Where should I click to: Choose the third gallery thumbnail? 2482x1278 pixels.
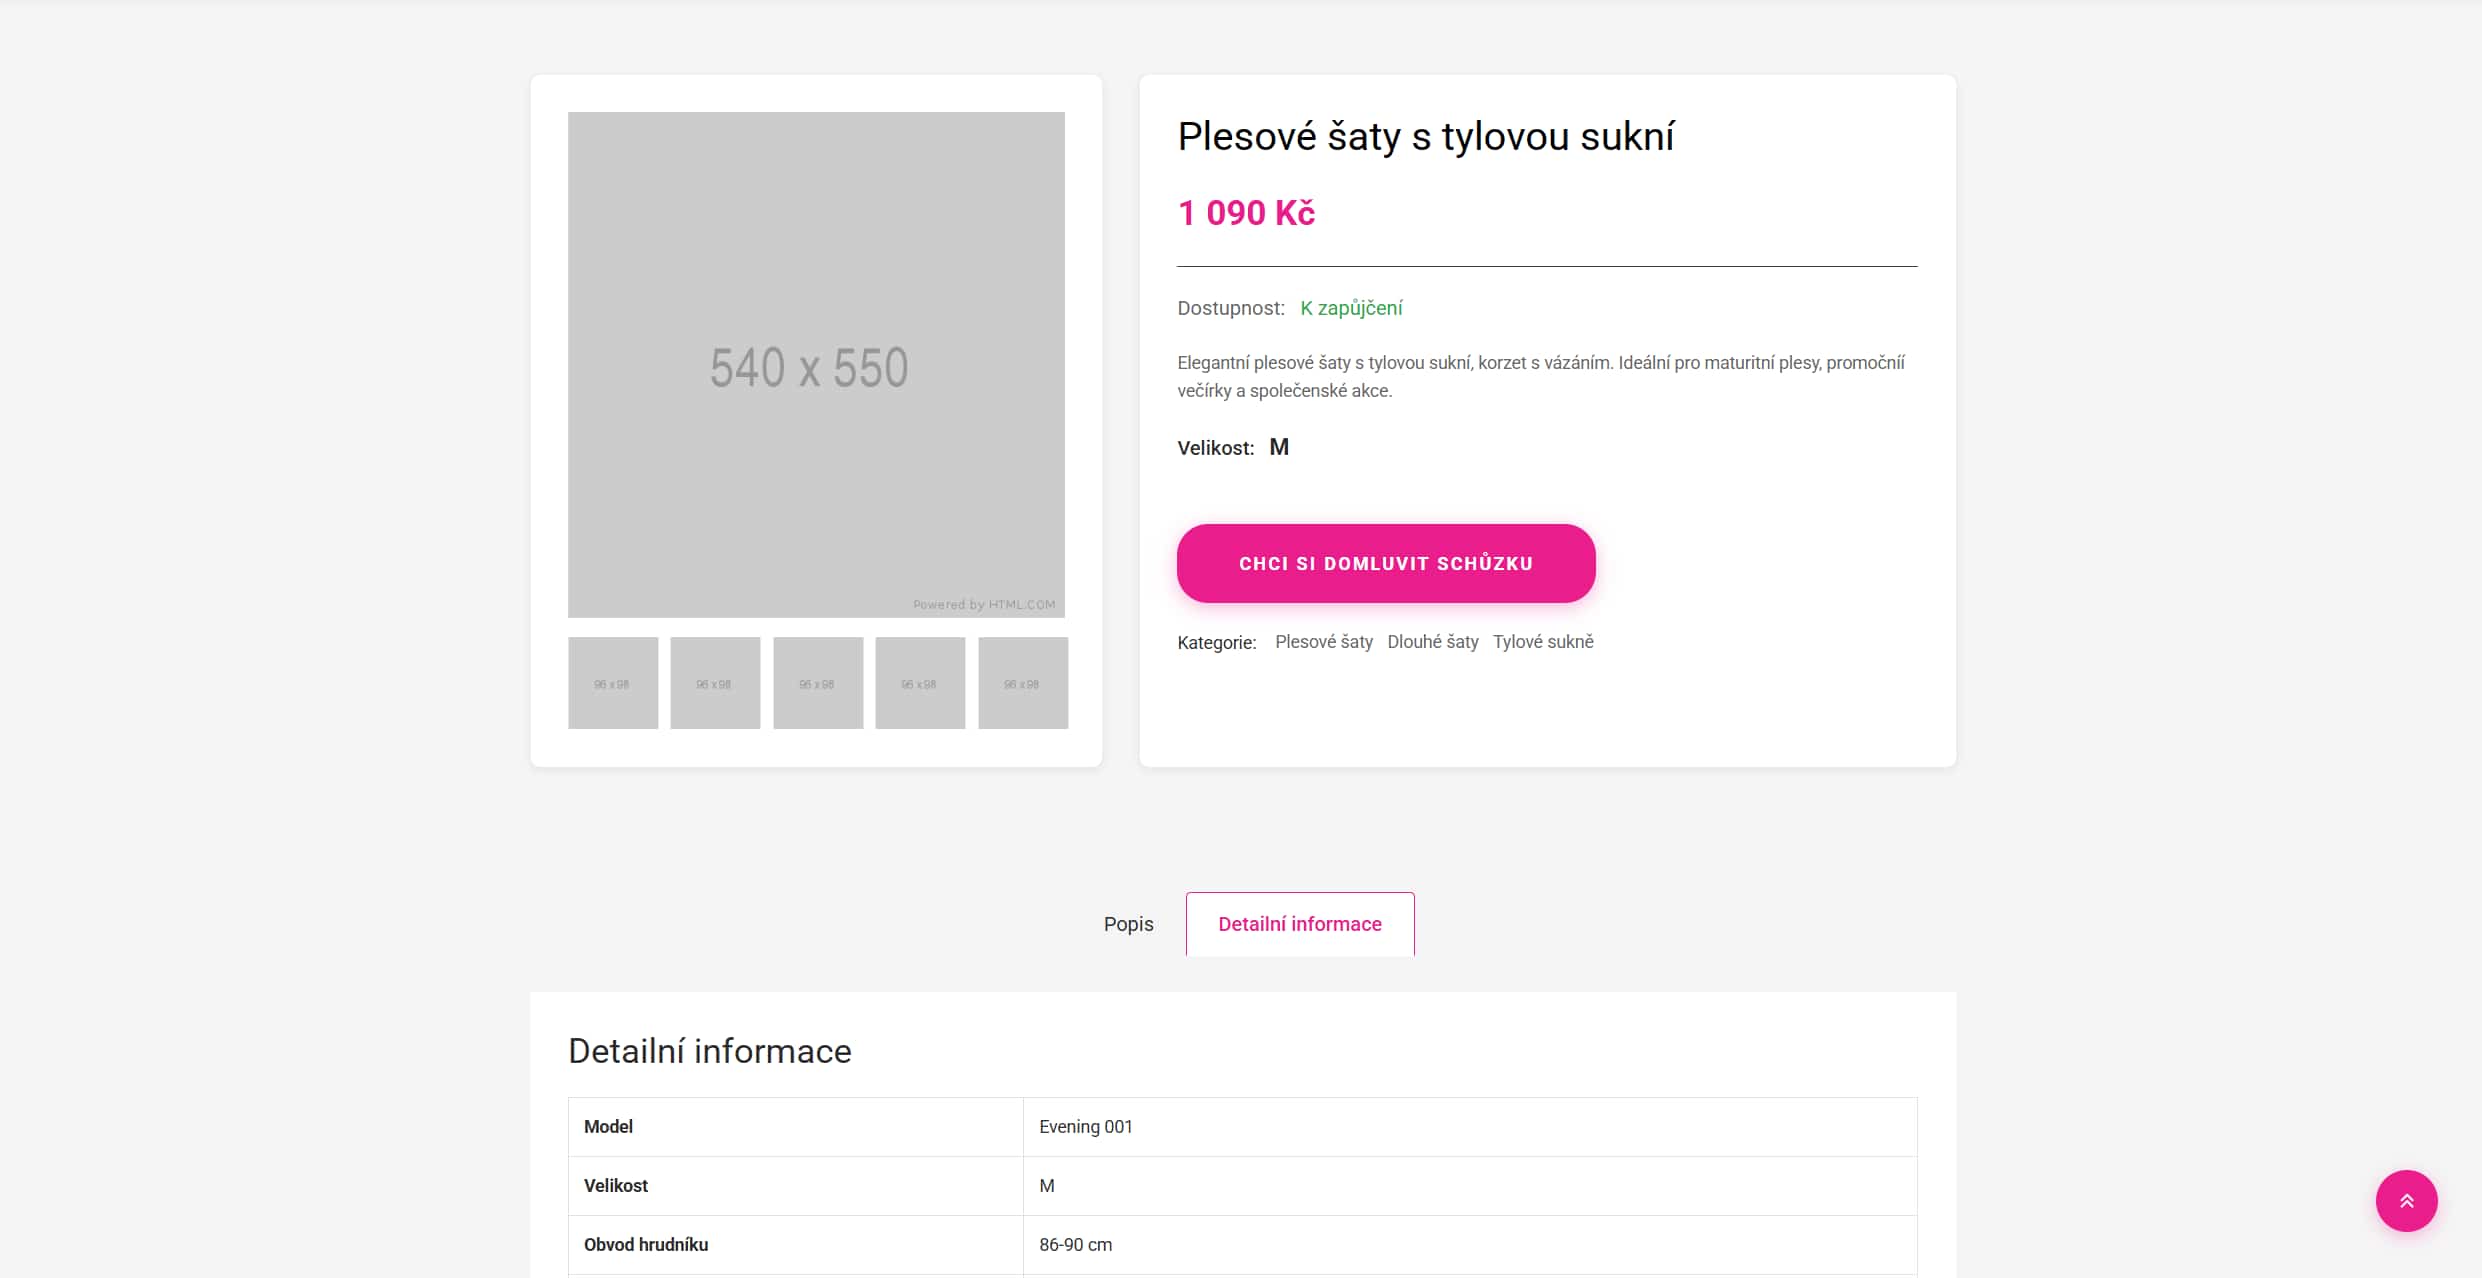818,683
